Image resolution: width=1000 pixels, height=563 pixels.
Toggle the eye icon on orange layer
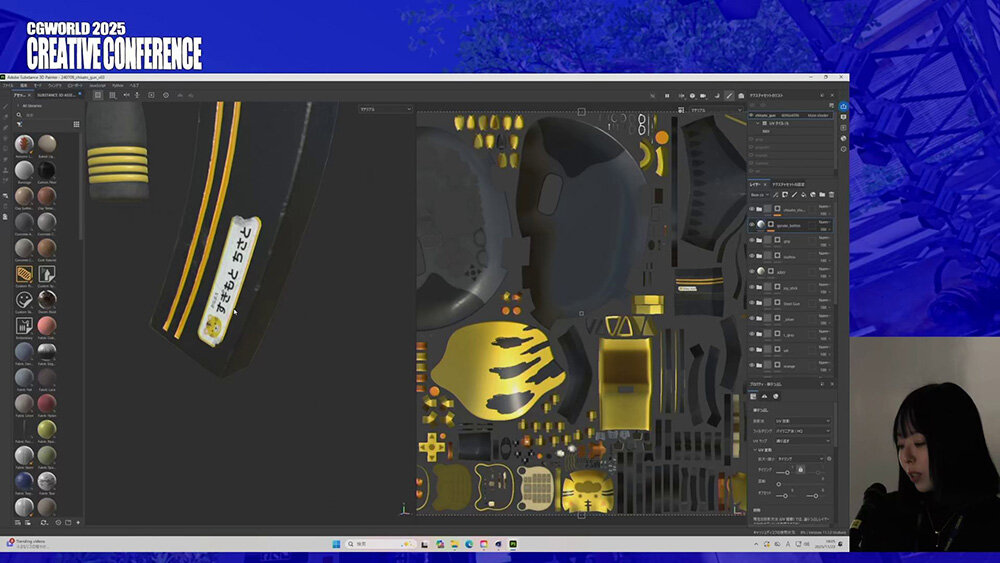coord(752,365)
